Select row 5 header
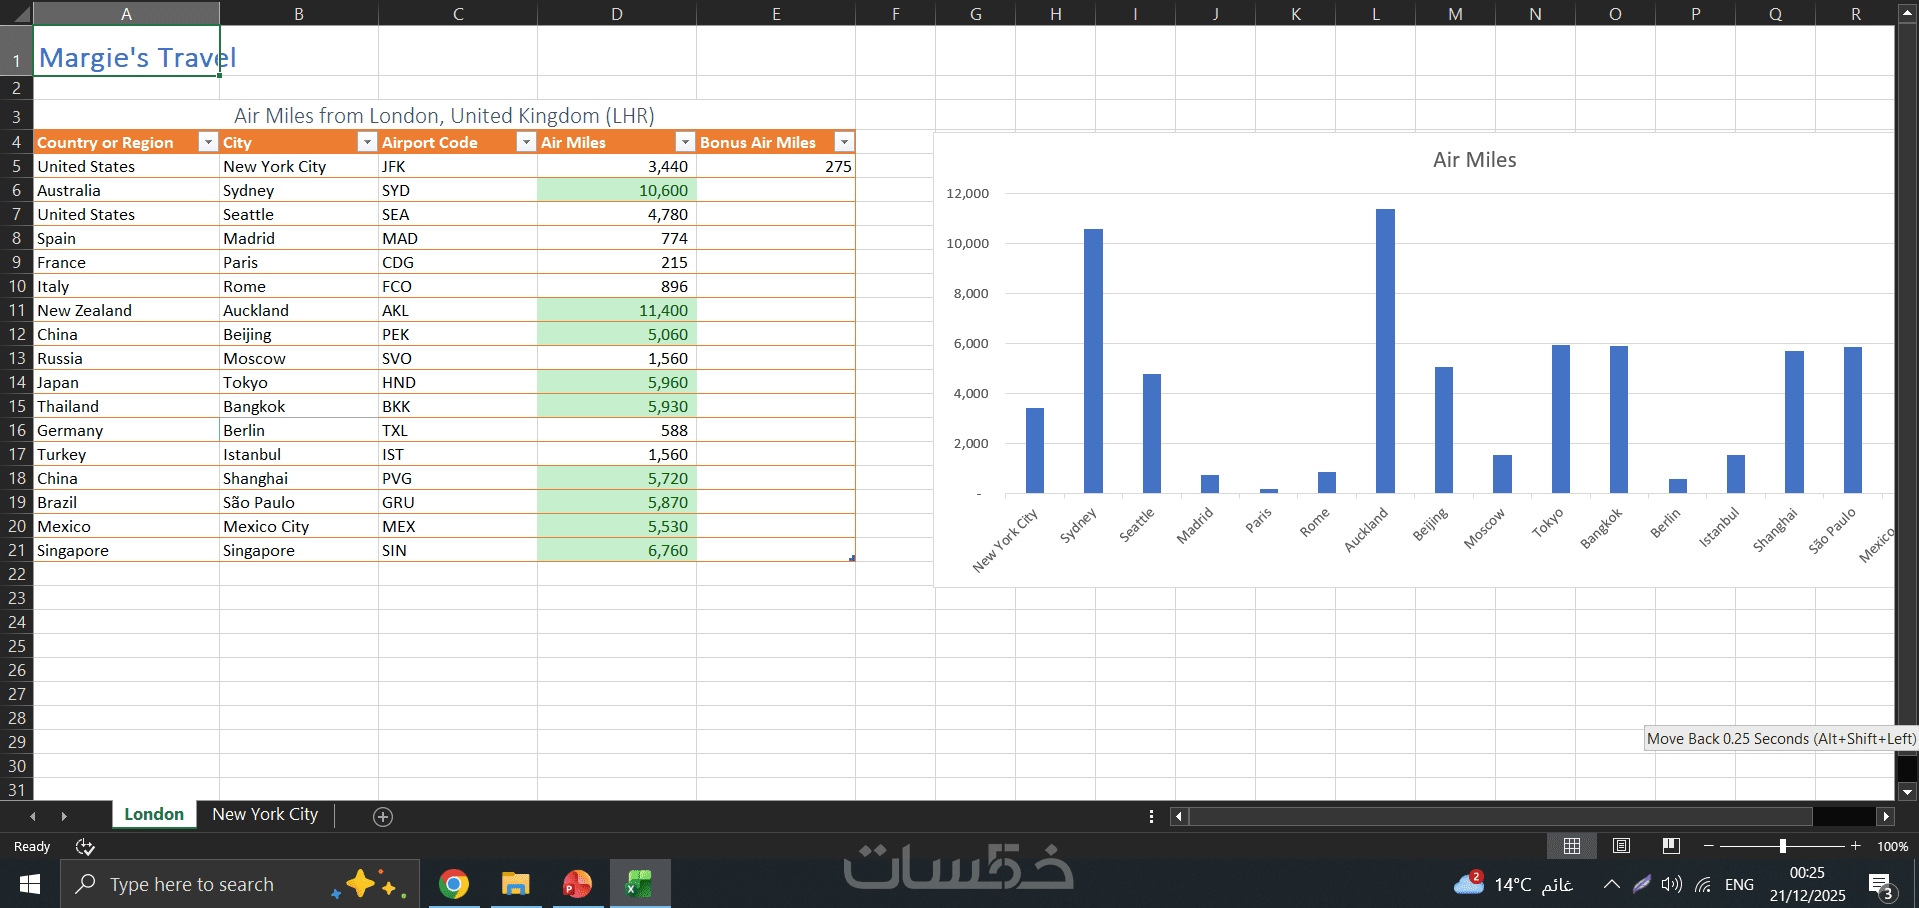The height and width of the screenshot is (908, 1919). coord(17,166)
